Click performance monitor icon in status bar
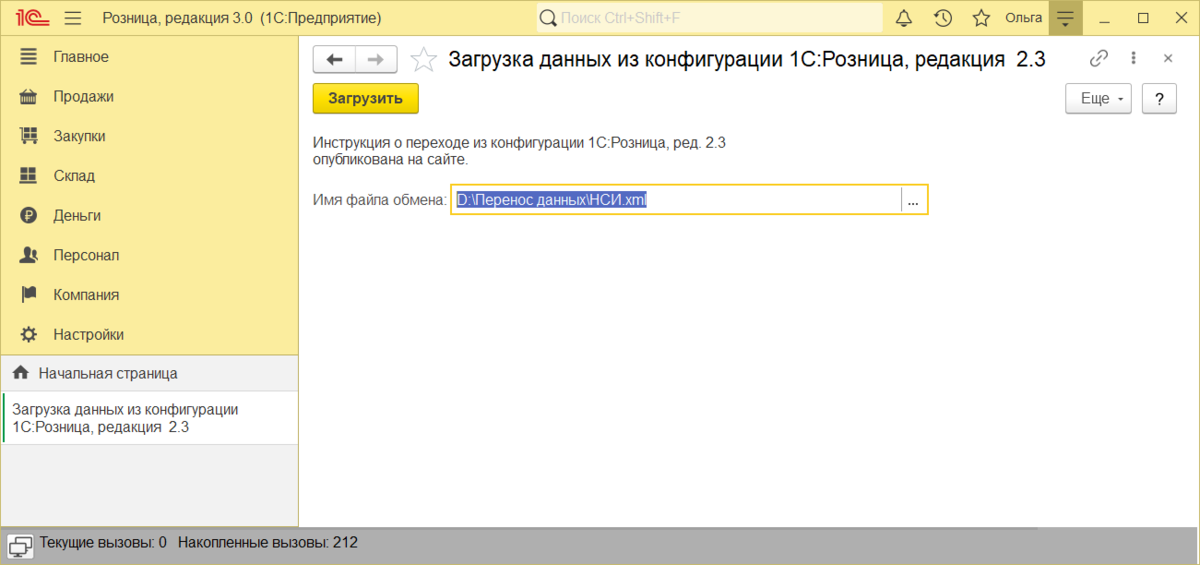1200x565 pixels. (x=20, y=545)
